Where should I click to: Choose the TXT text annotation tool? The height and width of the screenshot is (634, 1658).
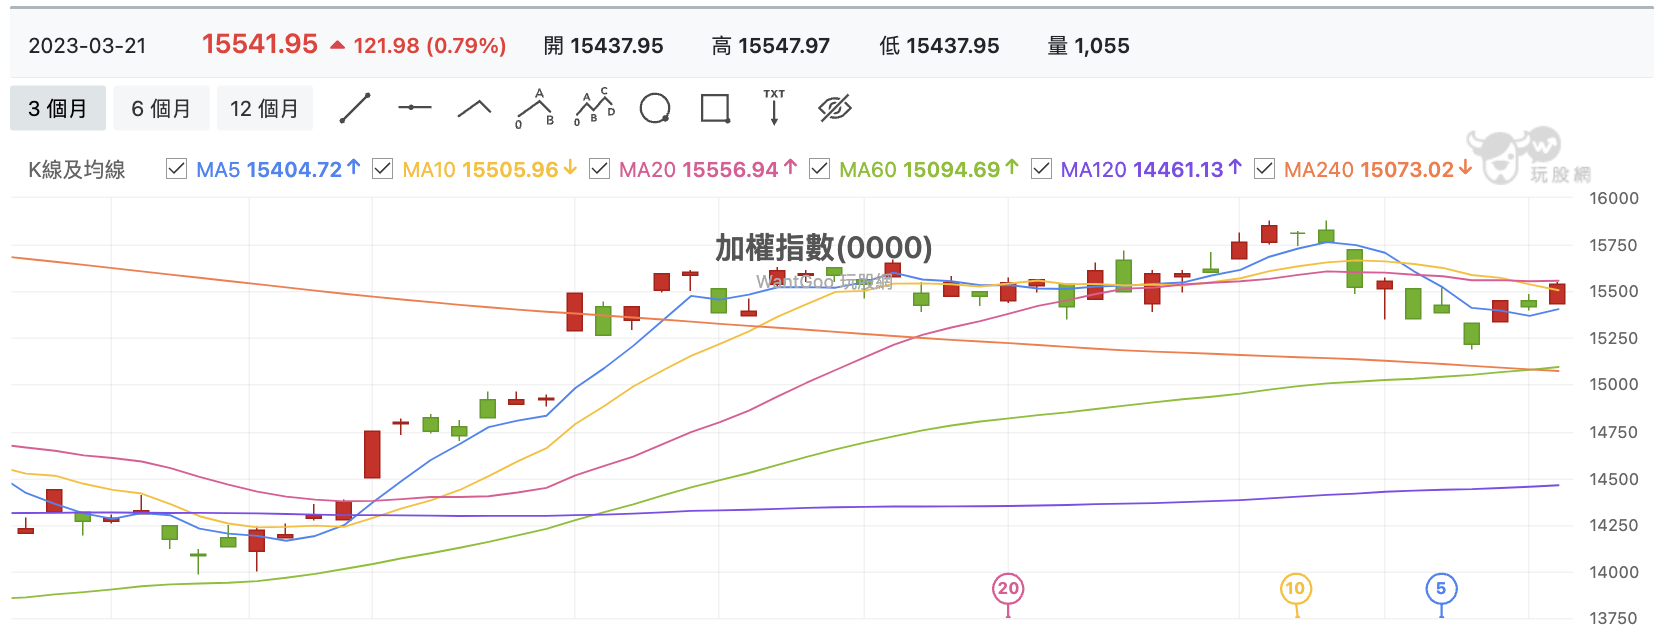[774, 107]
